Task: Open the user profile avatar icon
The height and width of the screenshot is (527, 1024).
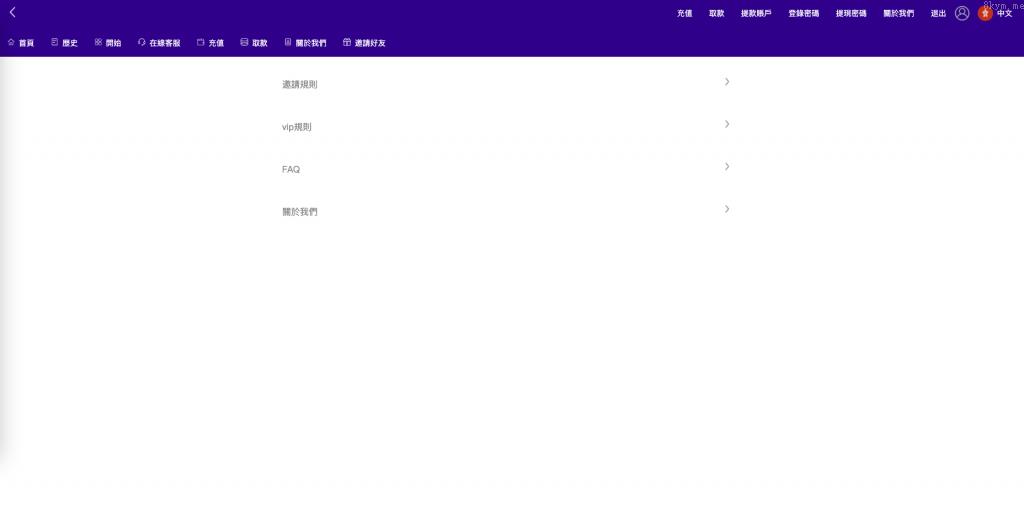Action: (x=962, y=13)
